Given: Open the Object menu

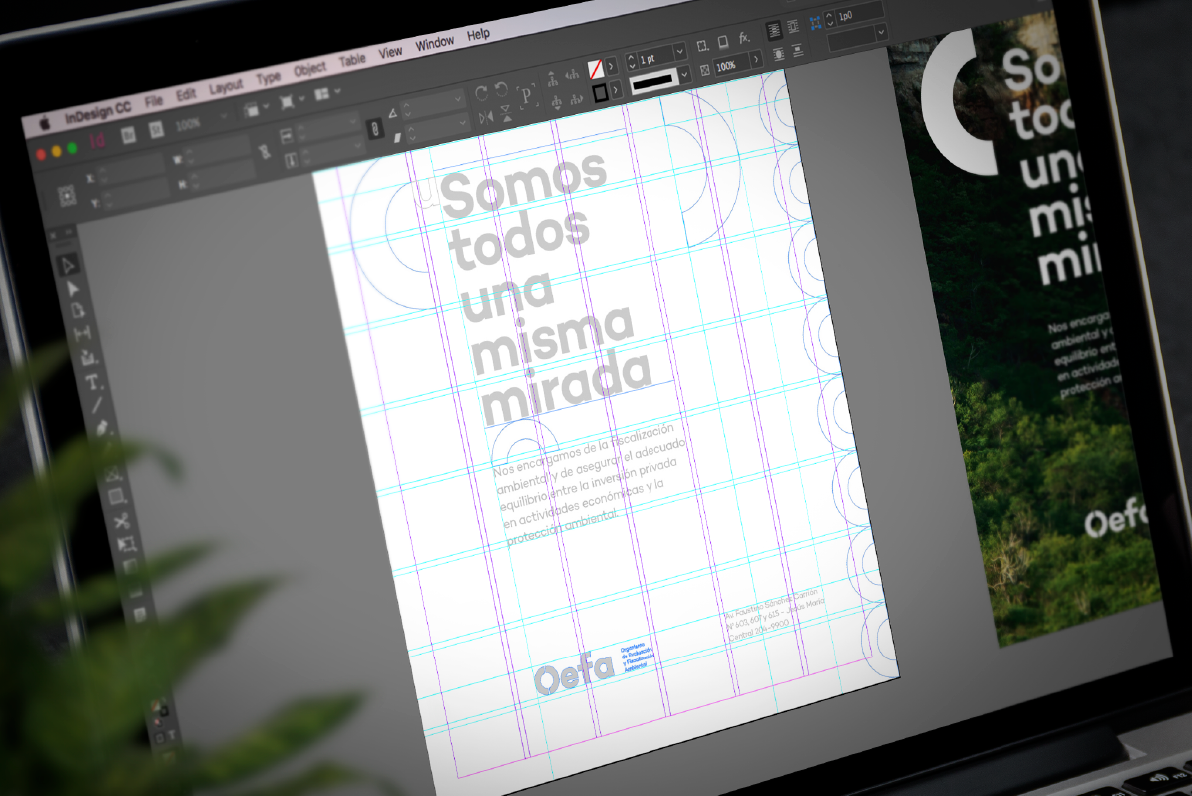Looking at the screenshot, I should tap(310, 69).
